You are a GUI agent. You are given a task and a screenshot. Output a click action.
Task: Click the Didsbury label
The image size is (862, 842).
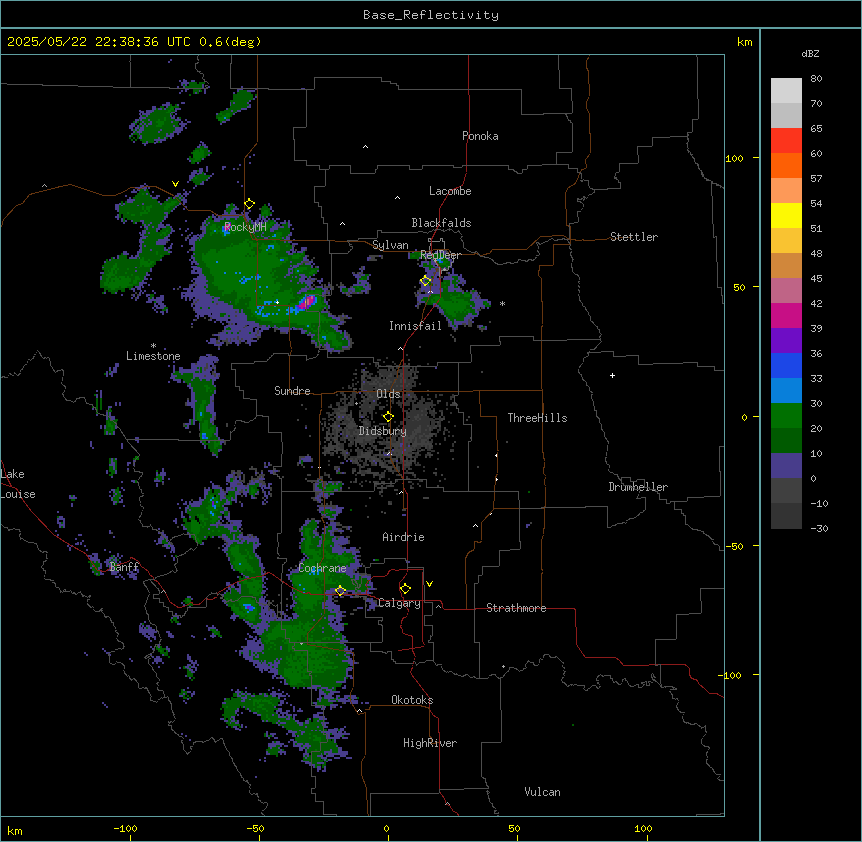click(383, 431)
